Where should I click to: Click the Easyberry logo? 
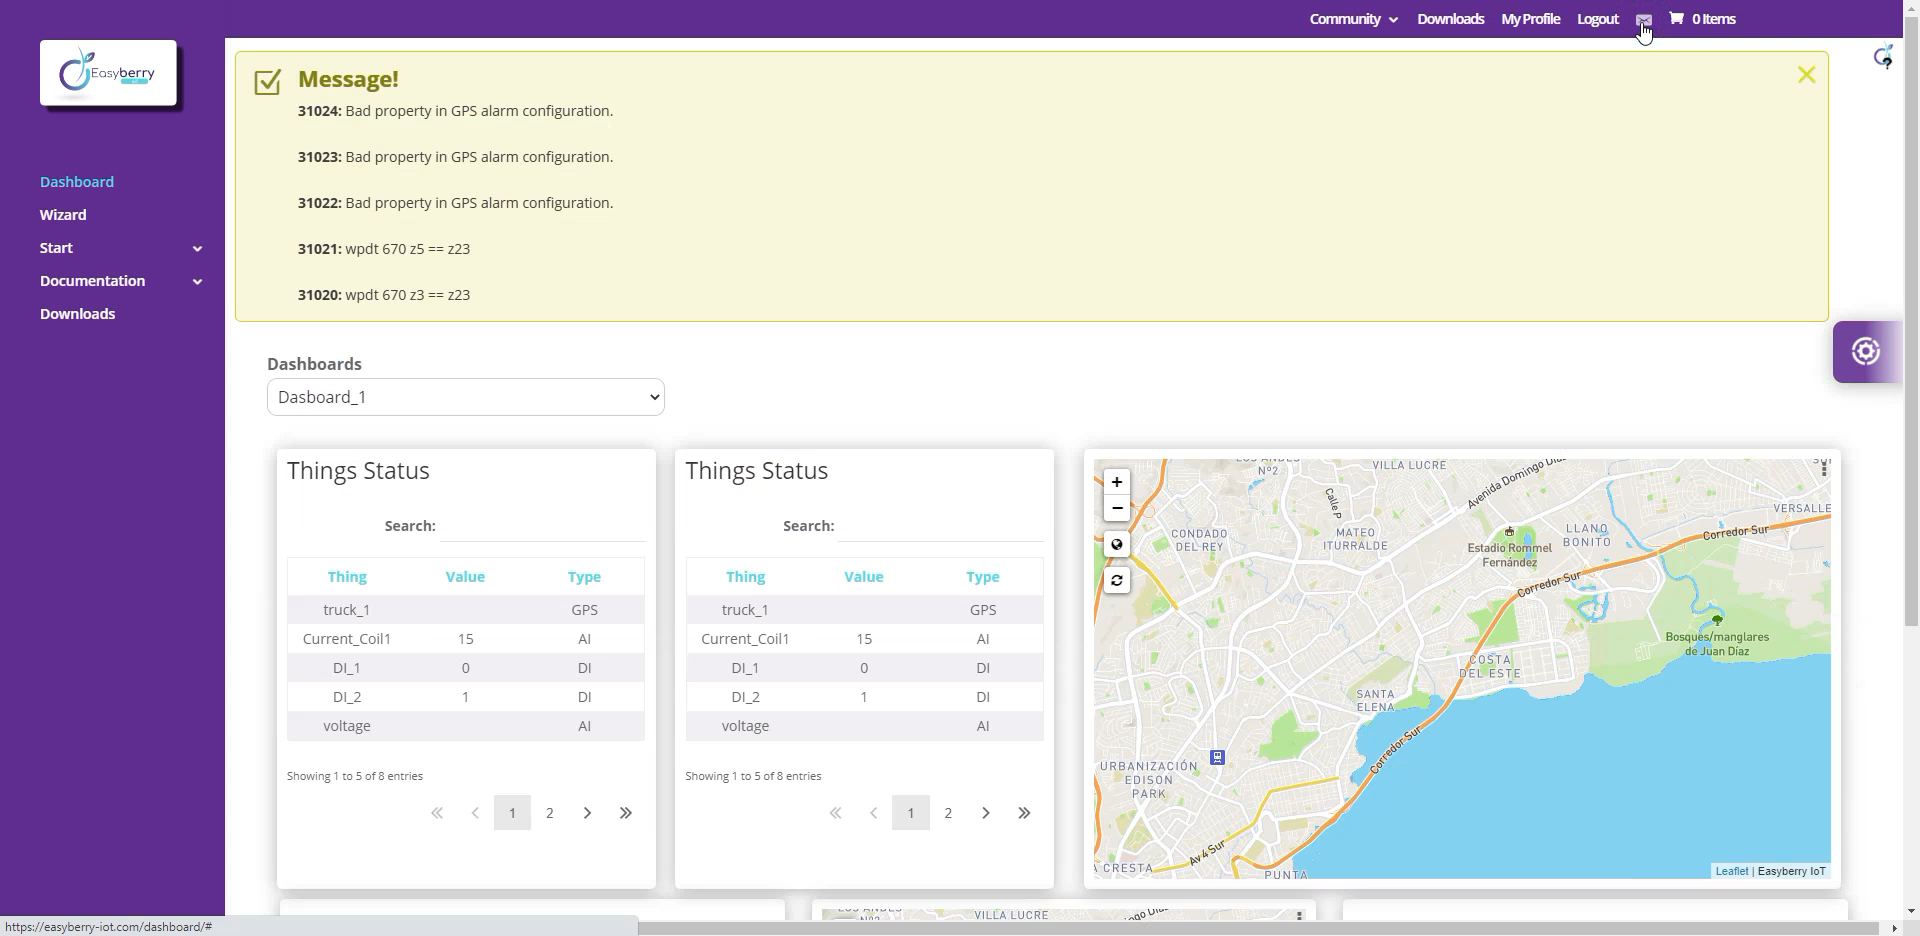pyautogui.click(x=108, y=73)
